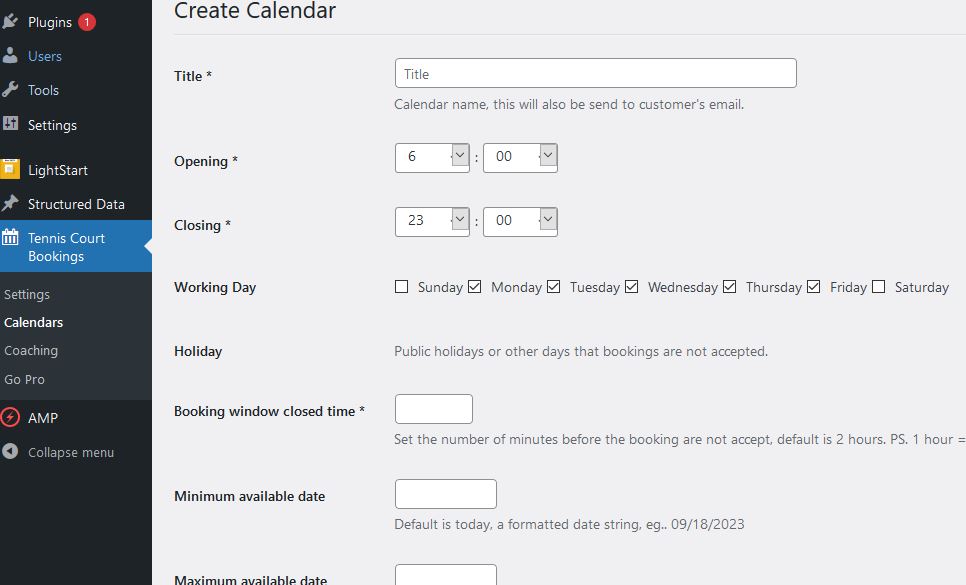Open the Coaching submenu item
966x585 pixels.
point(31,350)
